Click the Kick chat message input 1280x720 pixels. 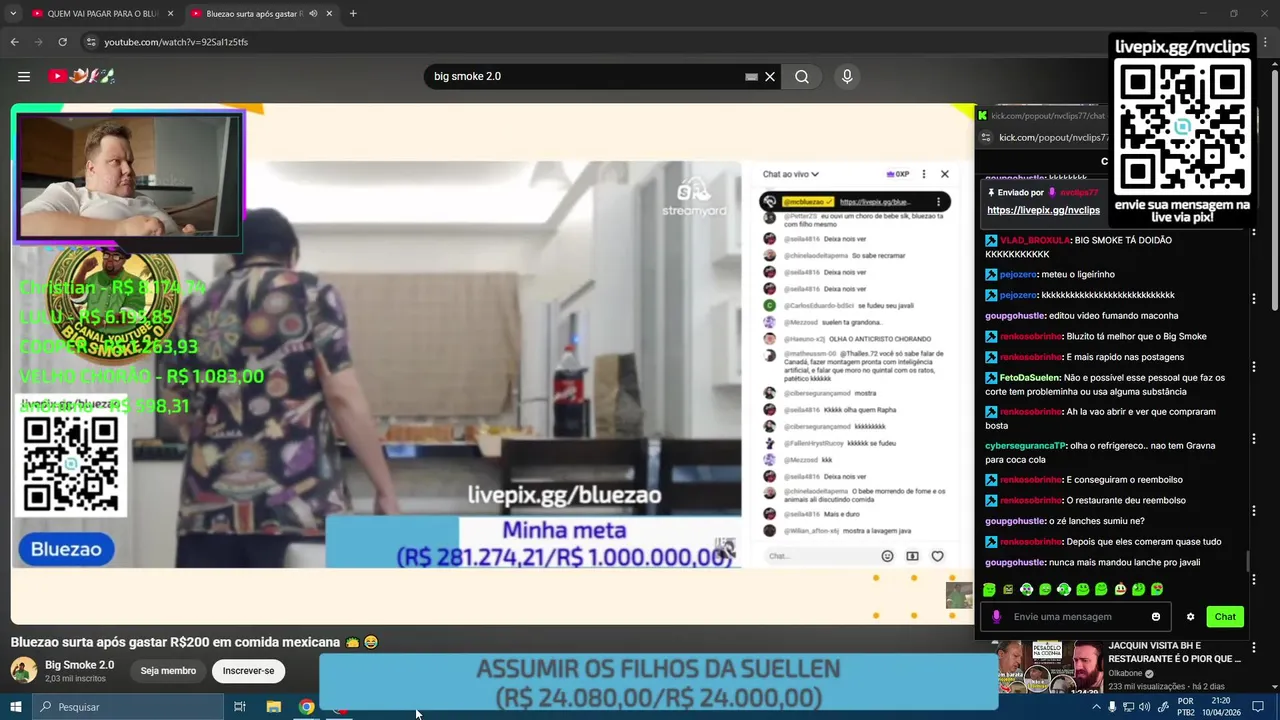(x=1078, y=617)
